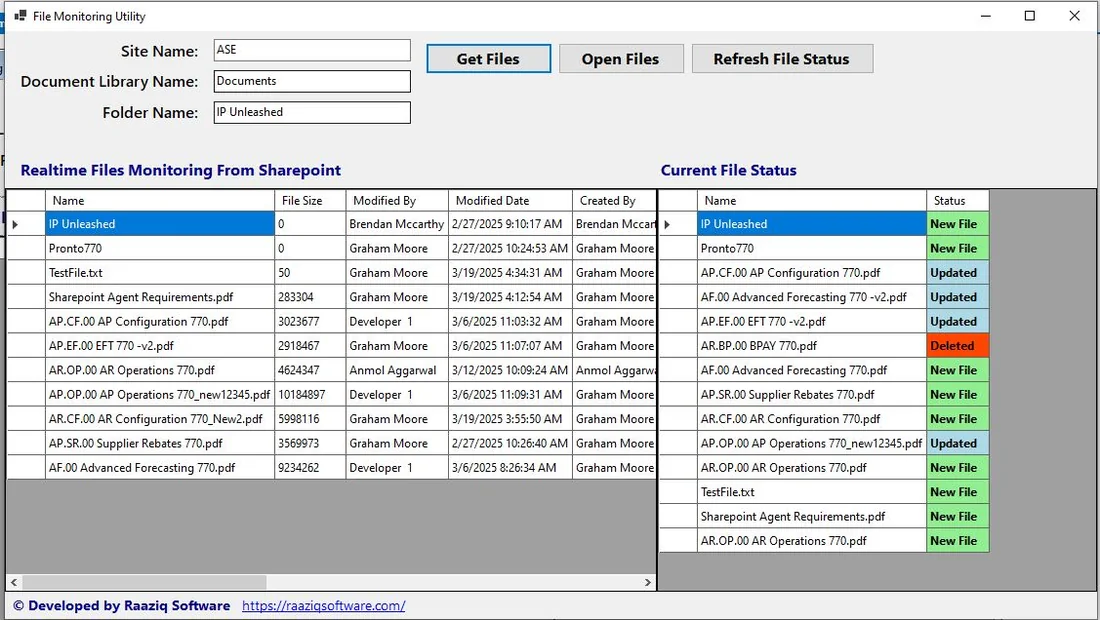
Task: Select IP Unleashed row marker in Sharepoint grid
Action: pyautogui.click(x=26, y=224)
